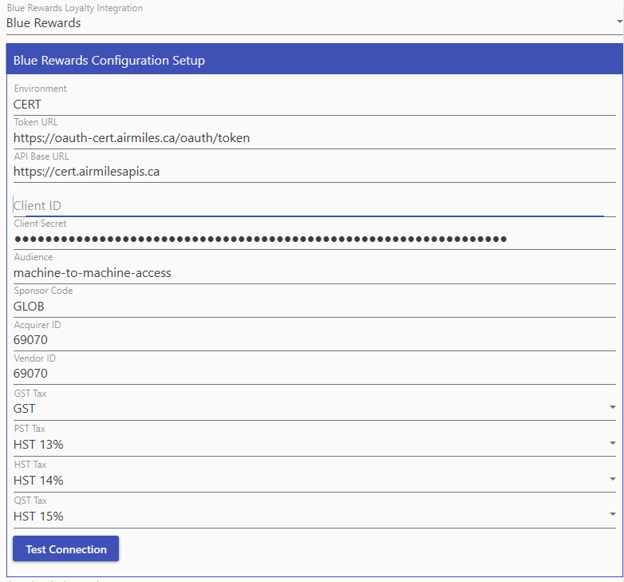This screenshot has width=624, height=582.
Task: Click the Sponsor Code field GLOB
Action: [314, 307]
